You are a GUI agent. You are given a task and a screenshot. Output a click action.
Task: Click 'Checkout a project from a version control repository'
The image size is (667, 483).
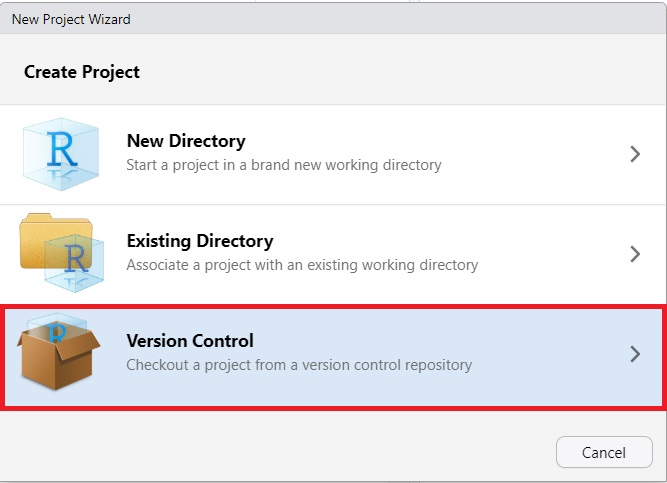click(x=299, y=365)
